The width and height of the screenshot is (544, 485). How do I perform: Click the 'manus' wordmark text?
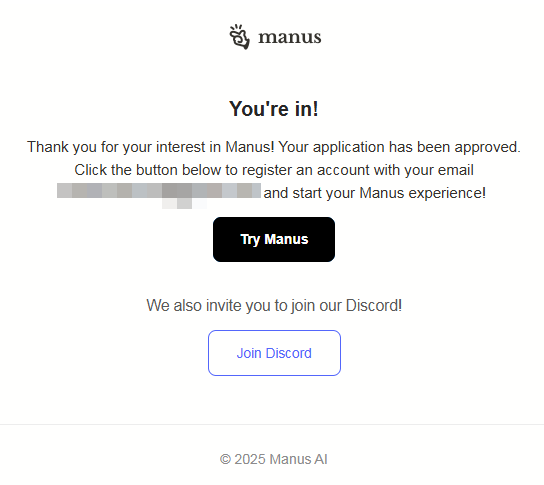tap(290, 37)
